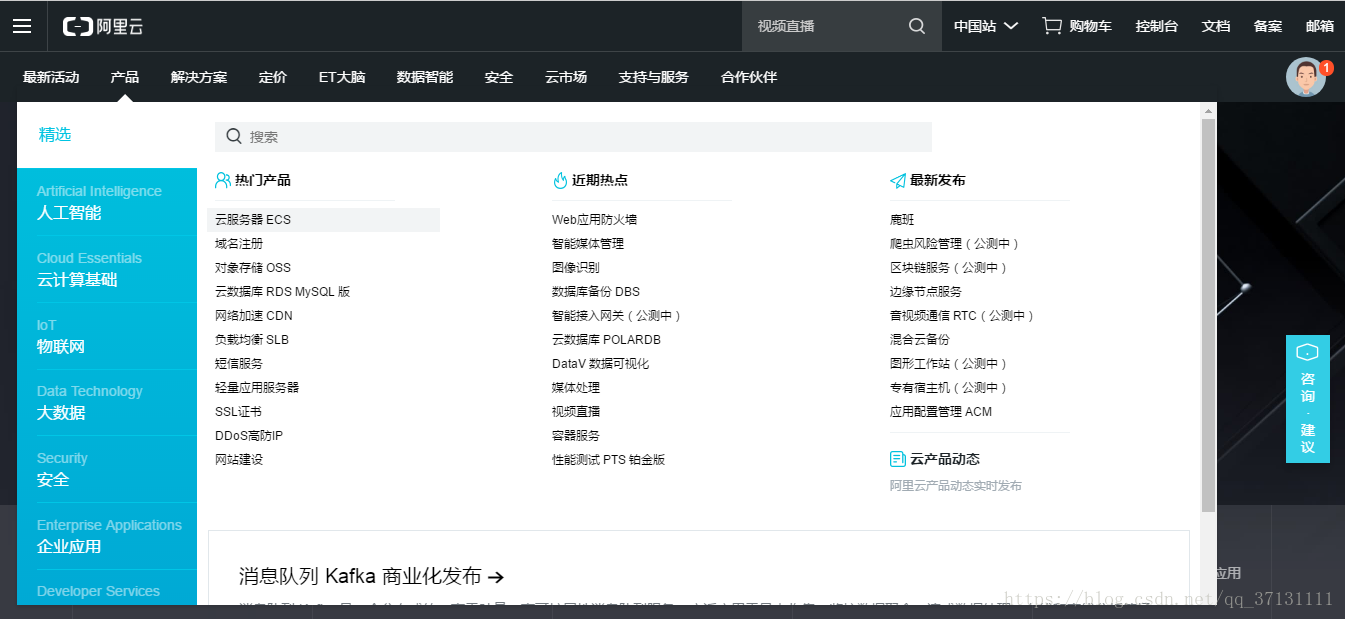Open Web应用防火墙 link
Screen dimensions: 1345x619
coord(595,220)
